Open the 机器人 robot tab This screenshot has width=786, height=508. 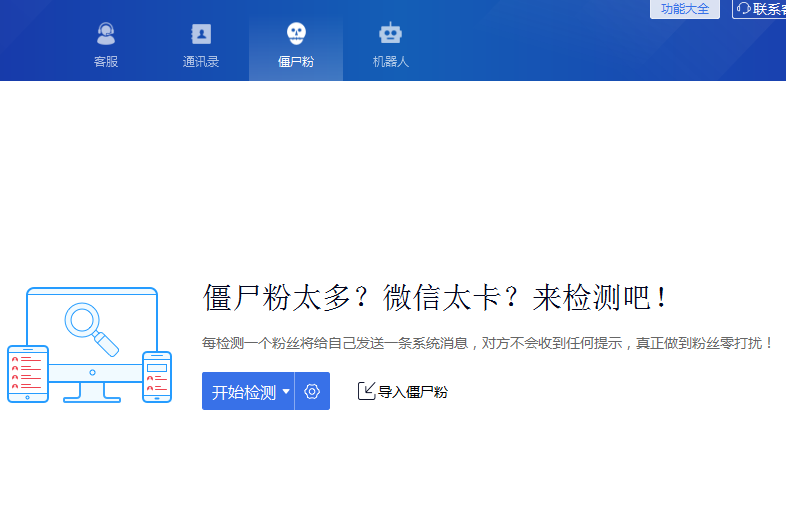390,46
